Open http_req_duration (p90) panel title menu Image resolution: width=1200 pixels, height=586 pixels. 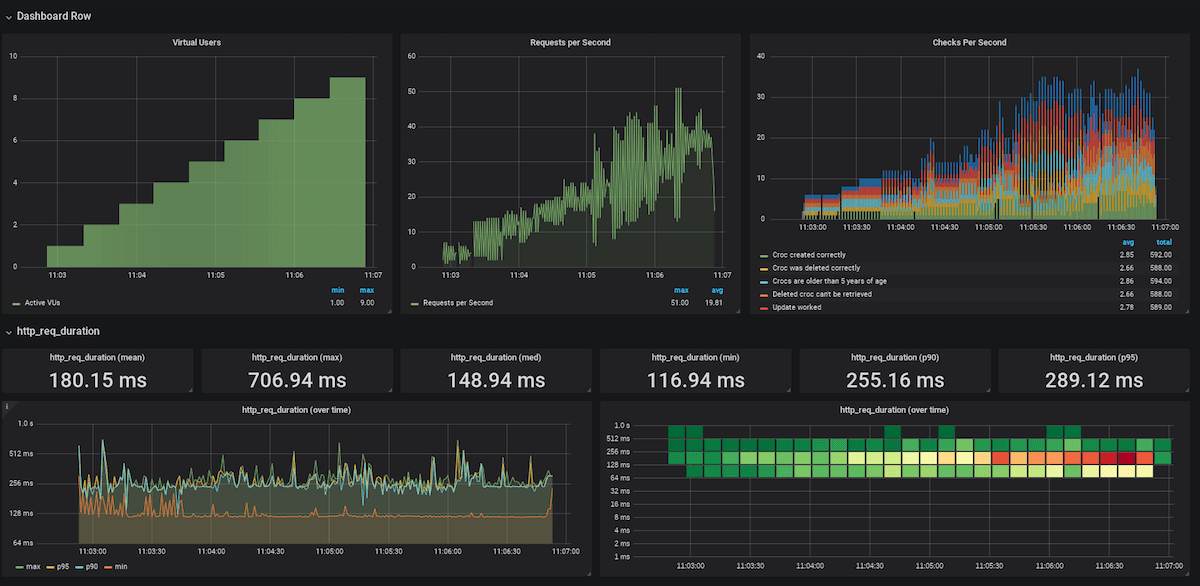pos(896,357)
